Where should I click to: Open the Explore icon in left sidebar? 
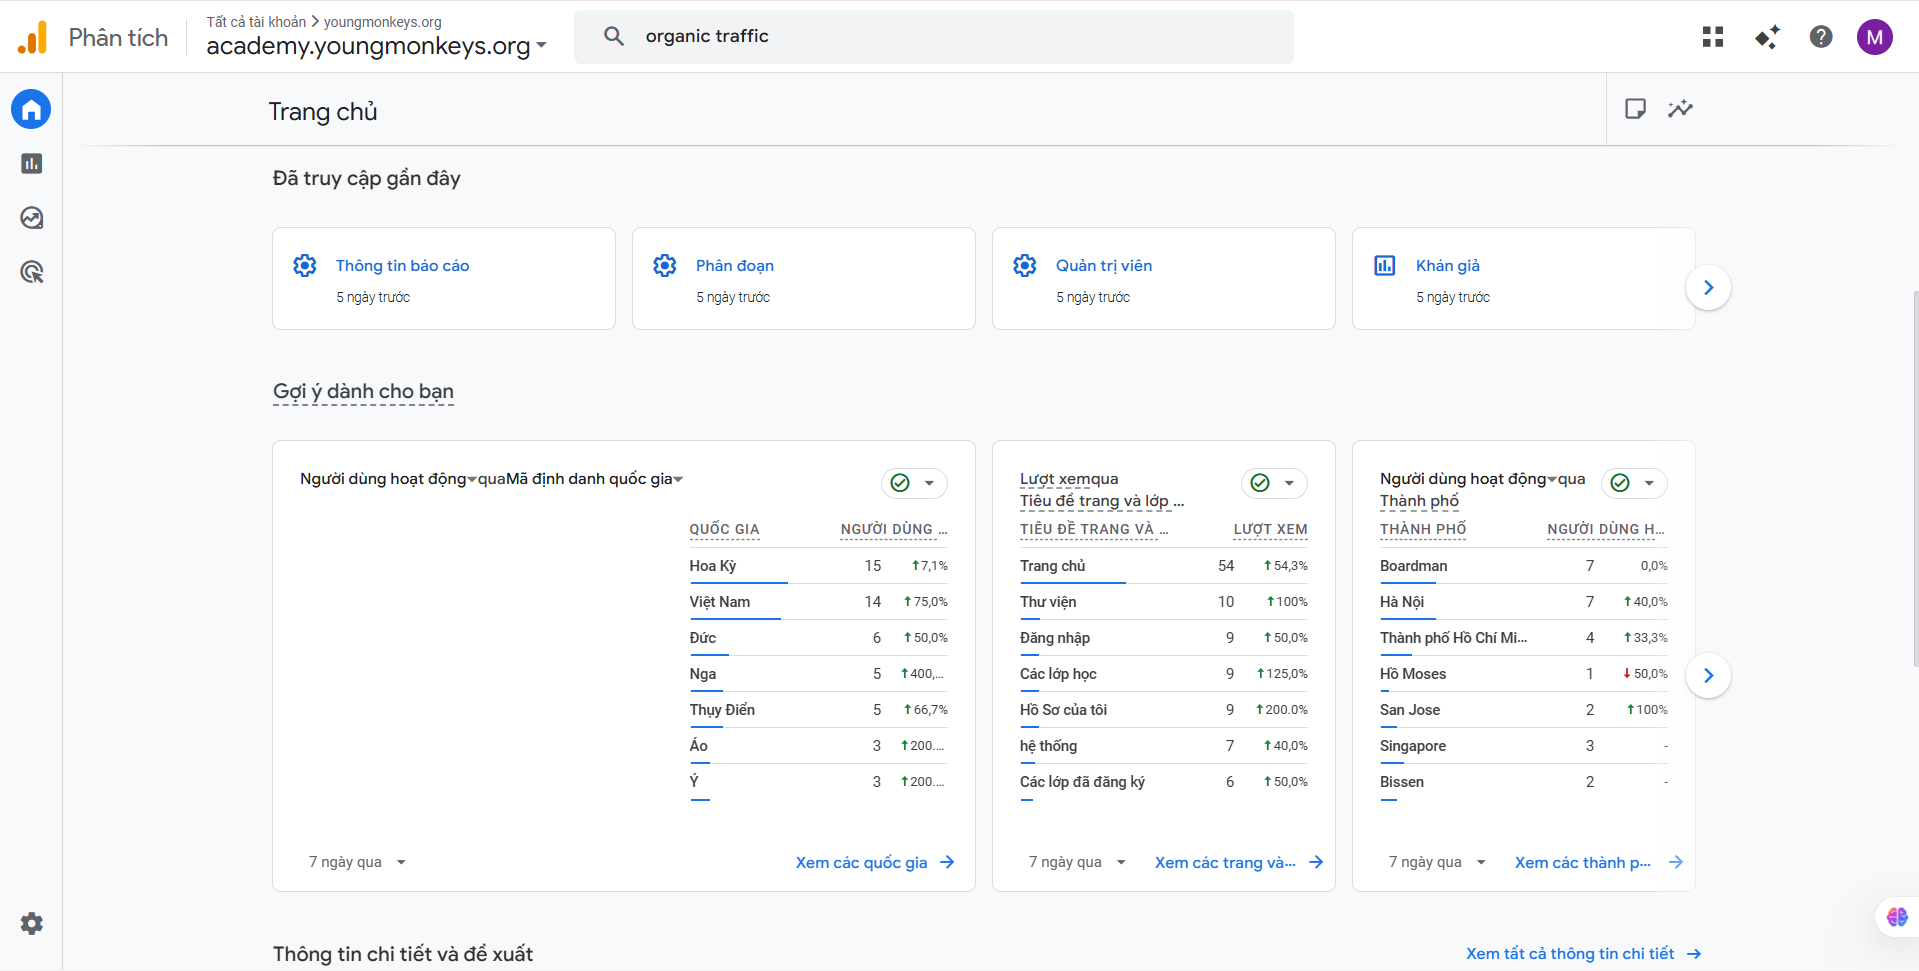pos(31,218)
